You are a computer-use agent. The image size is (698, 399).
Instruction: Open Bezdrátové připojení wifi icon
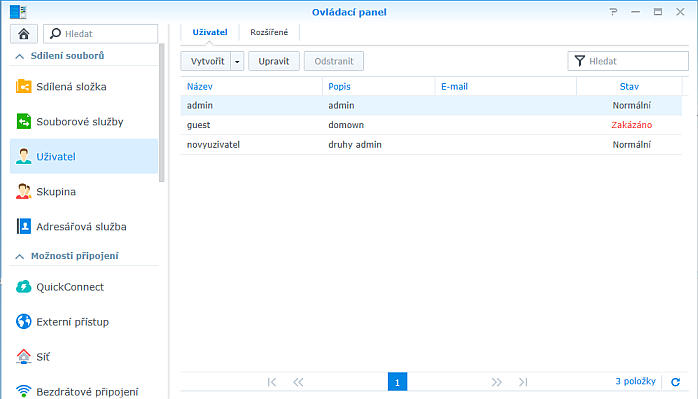24,391
